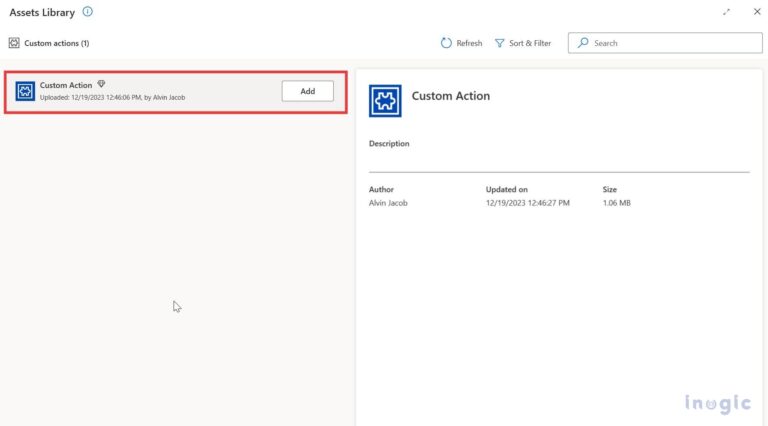Expand the Assets Library window with the resize icon
This screenshot has height=426, width=768.
point(725,12)
